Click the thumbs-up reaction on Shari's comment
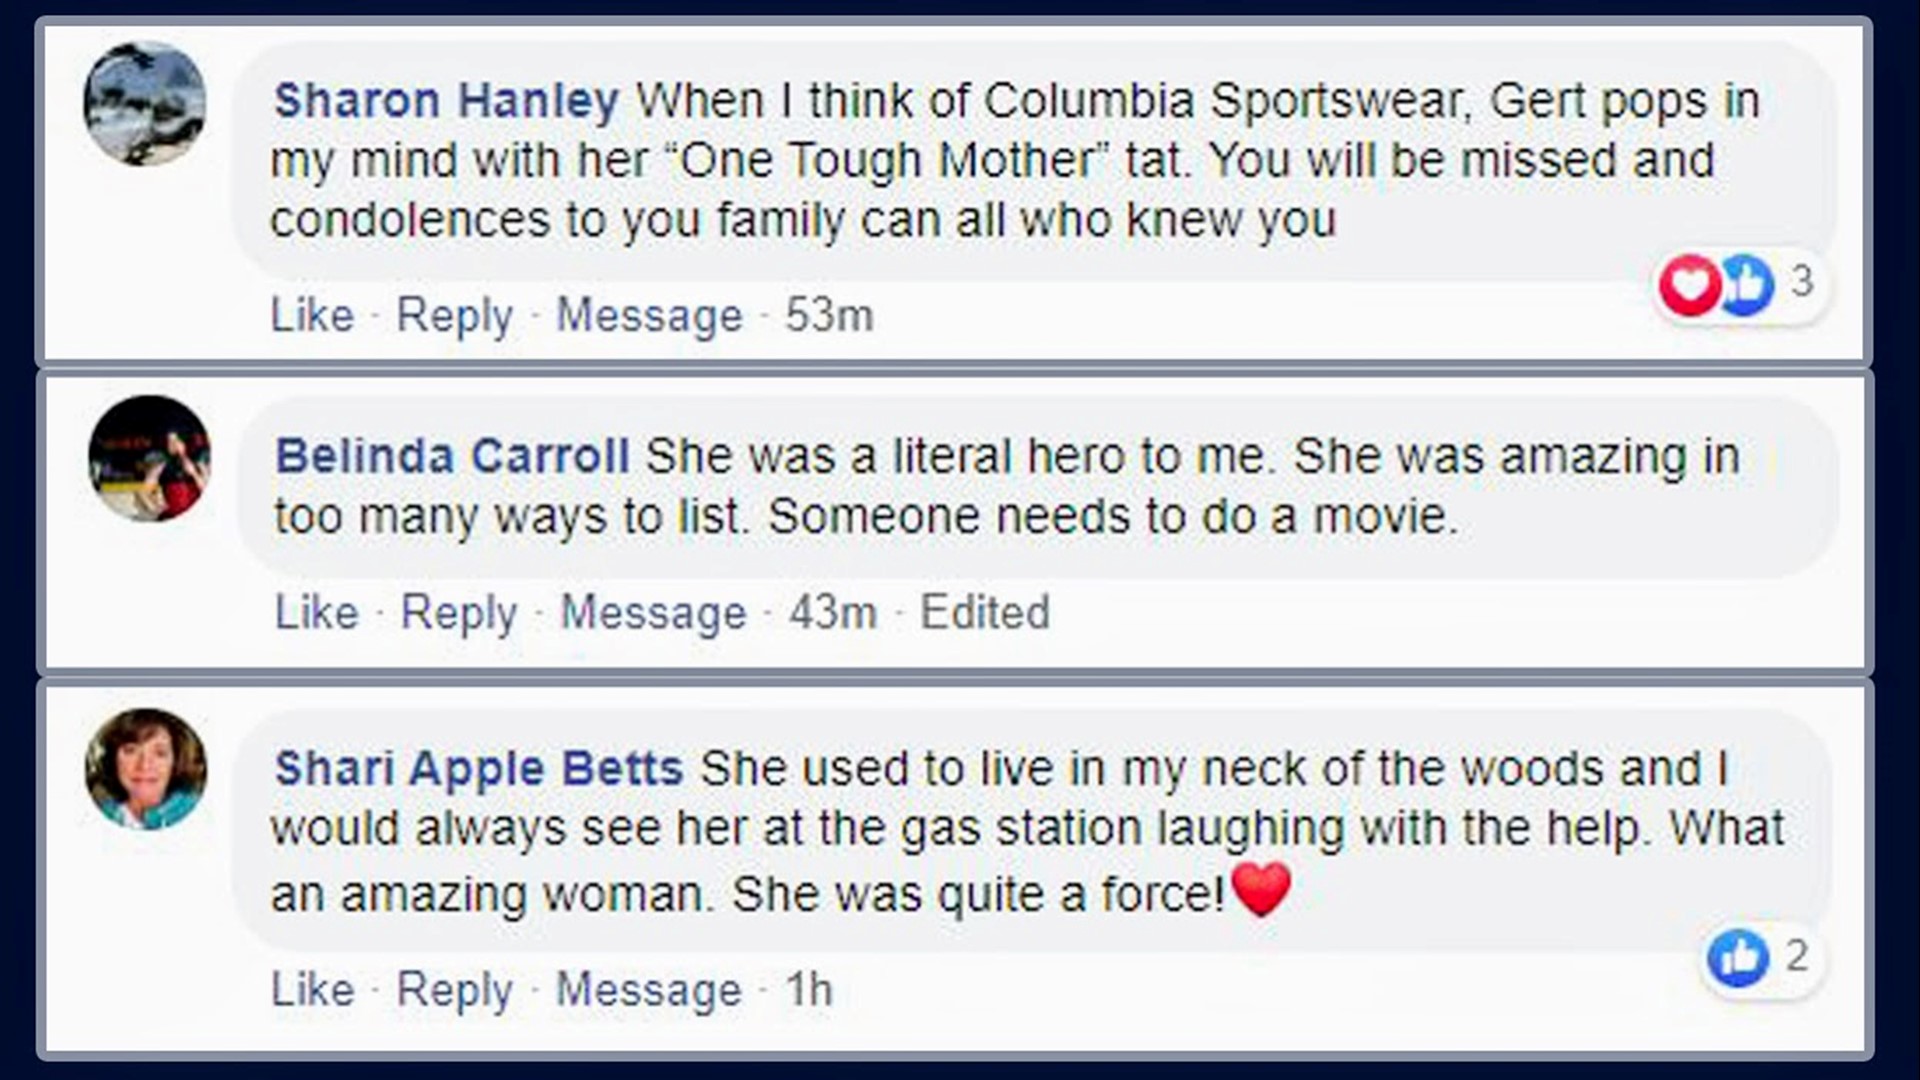 click(1738, 958)
